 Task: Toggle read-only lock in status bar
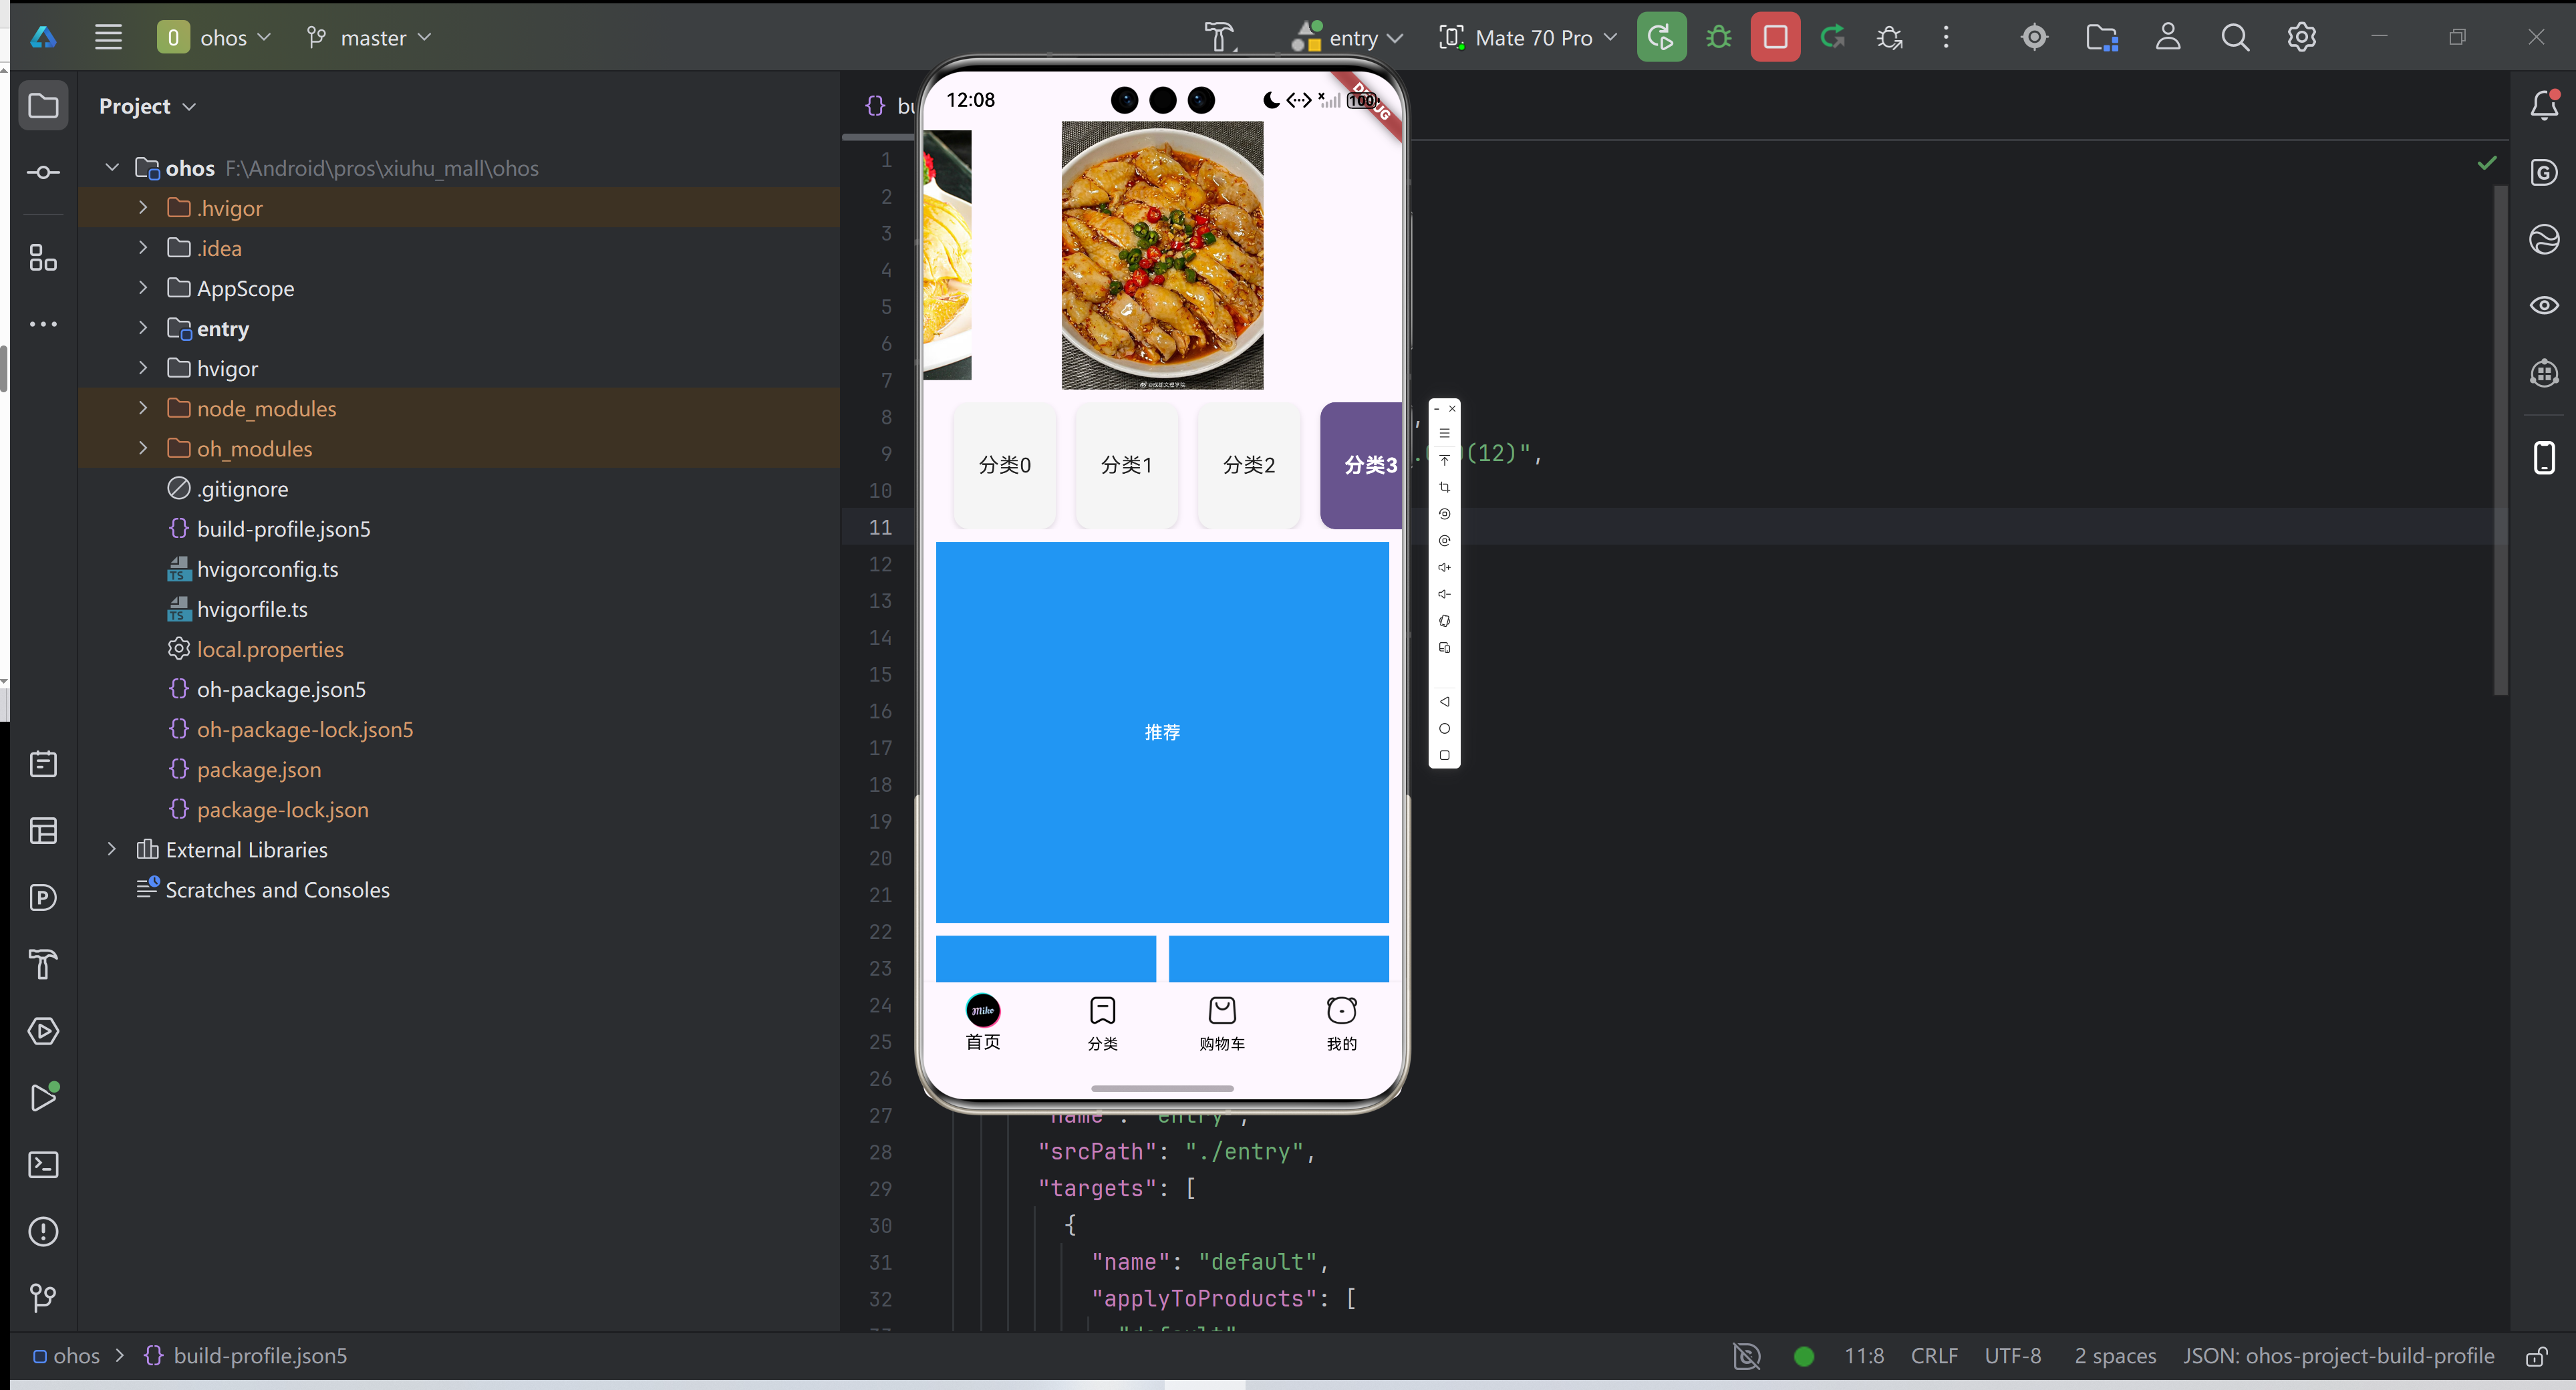pos(2536,1356)
